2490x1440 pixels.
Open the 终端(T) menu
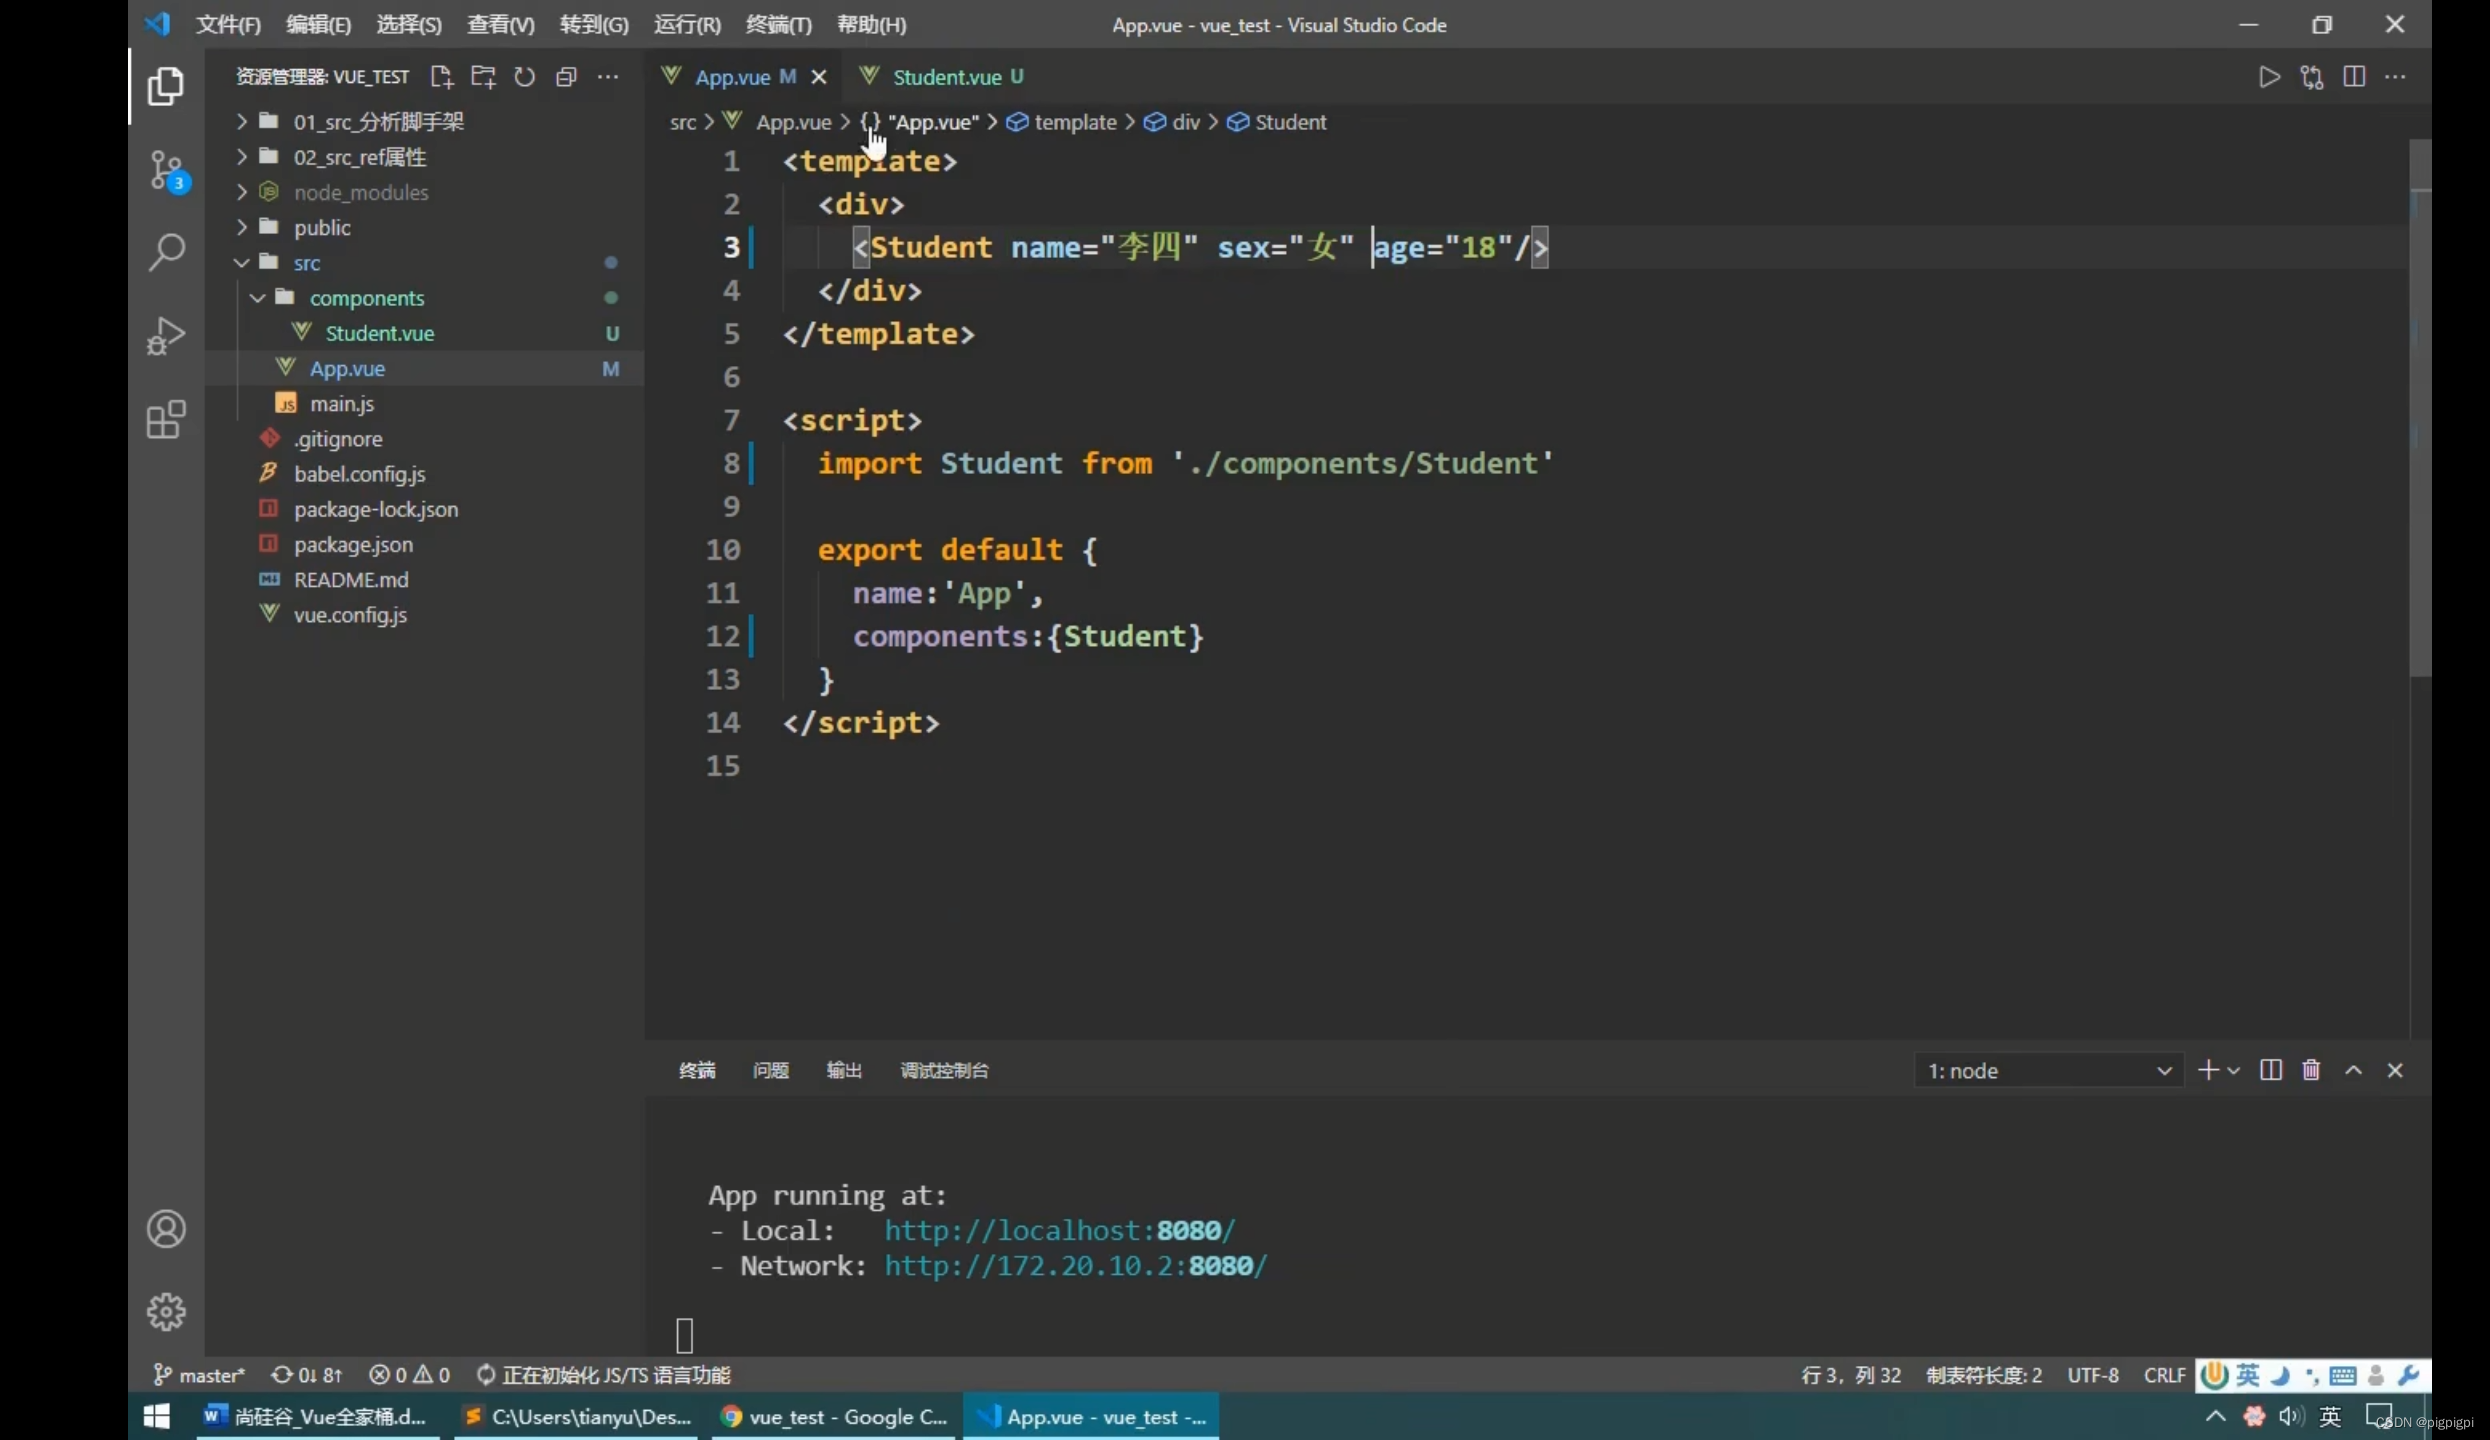point(779,25)
